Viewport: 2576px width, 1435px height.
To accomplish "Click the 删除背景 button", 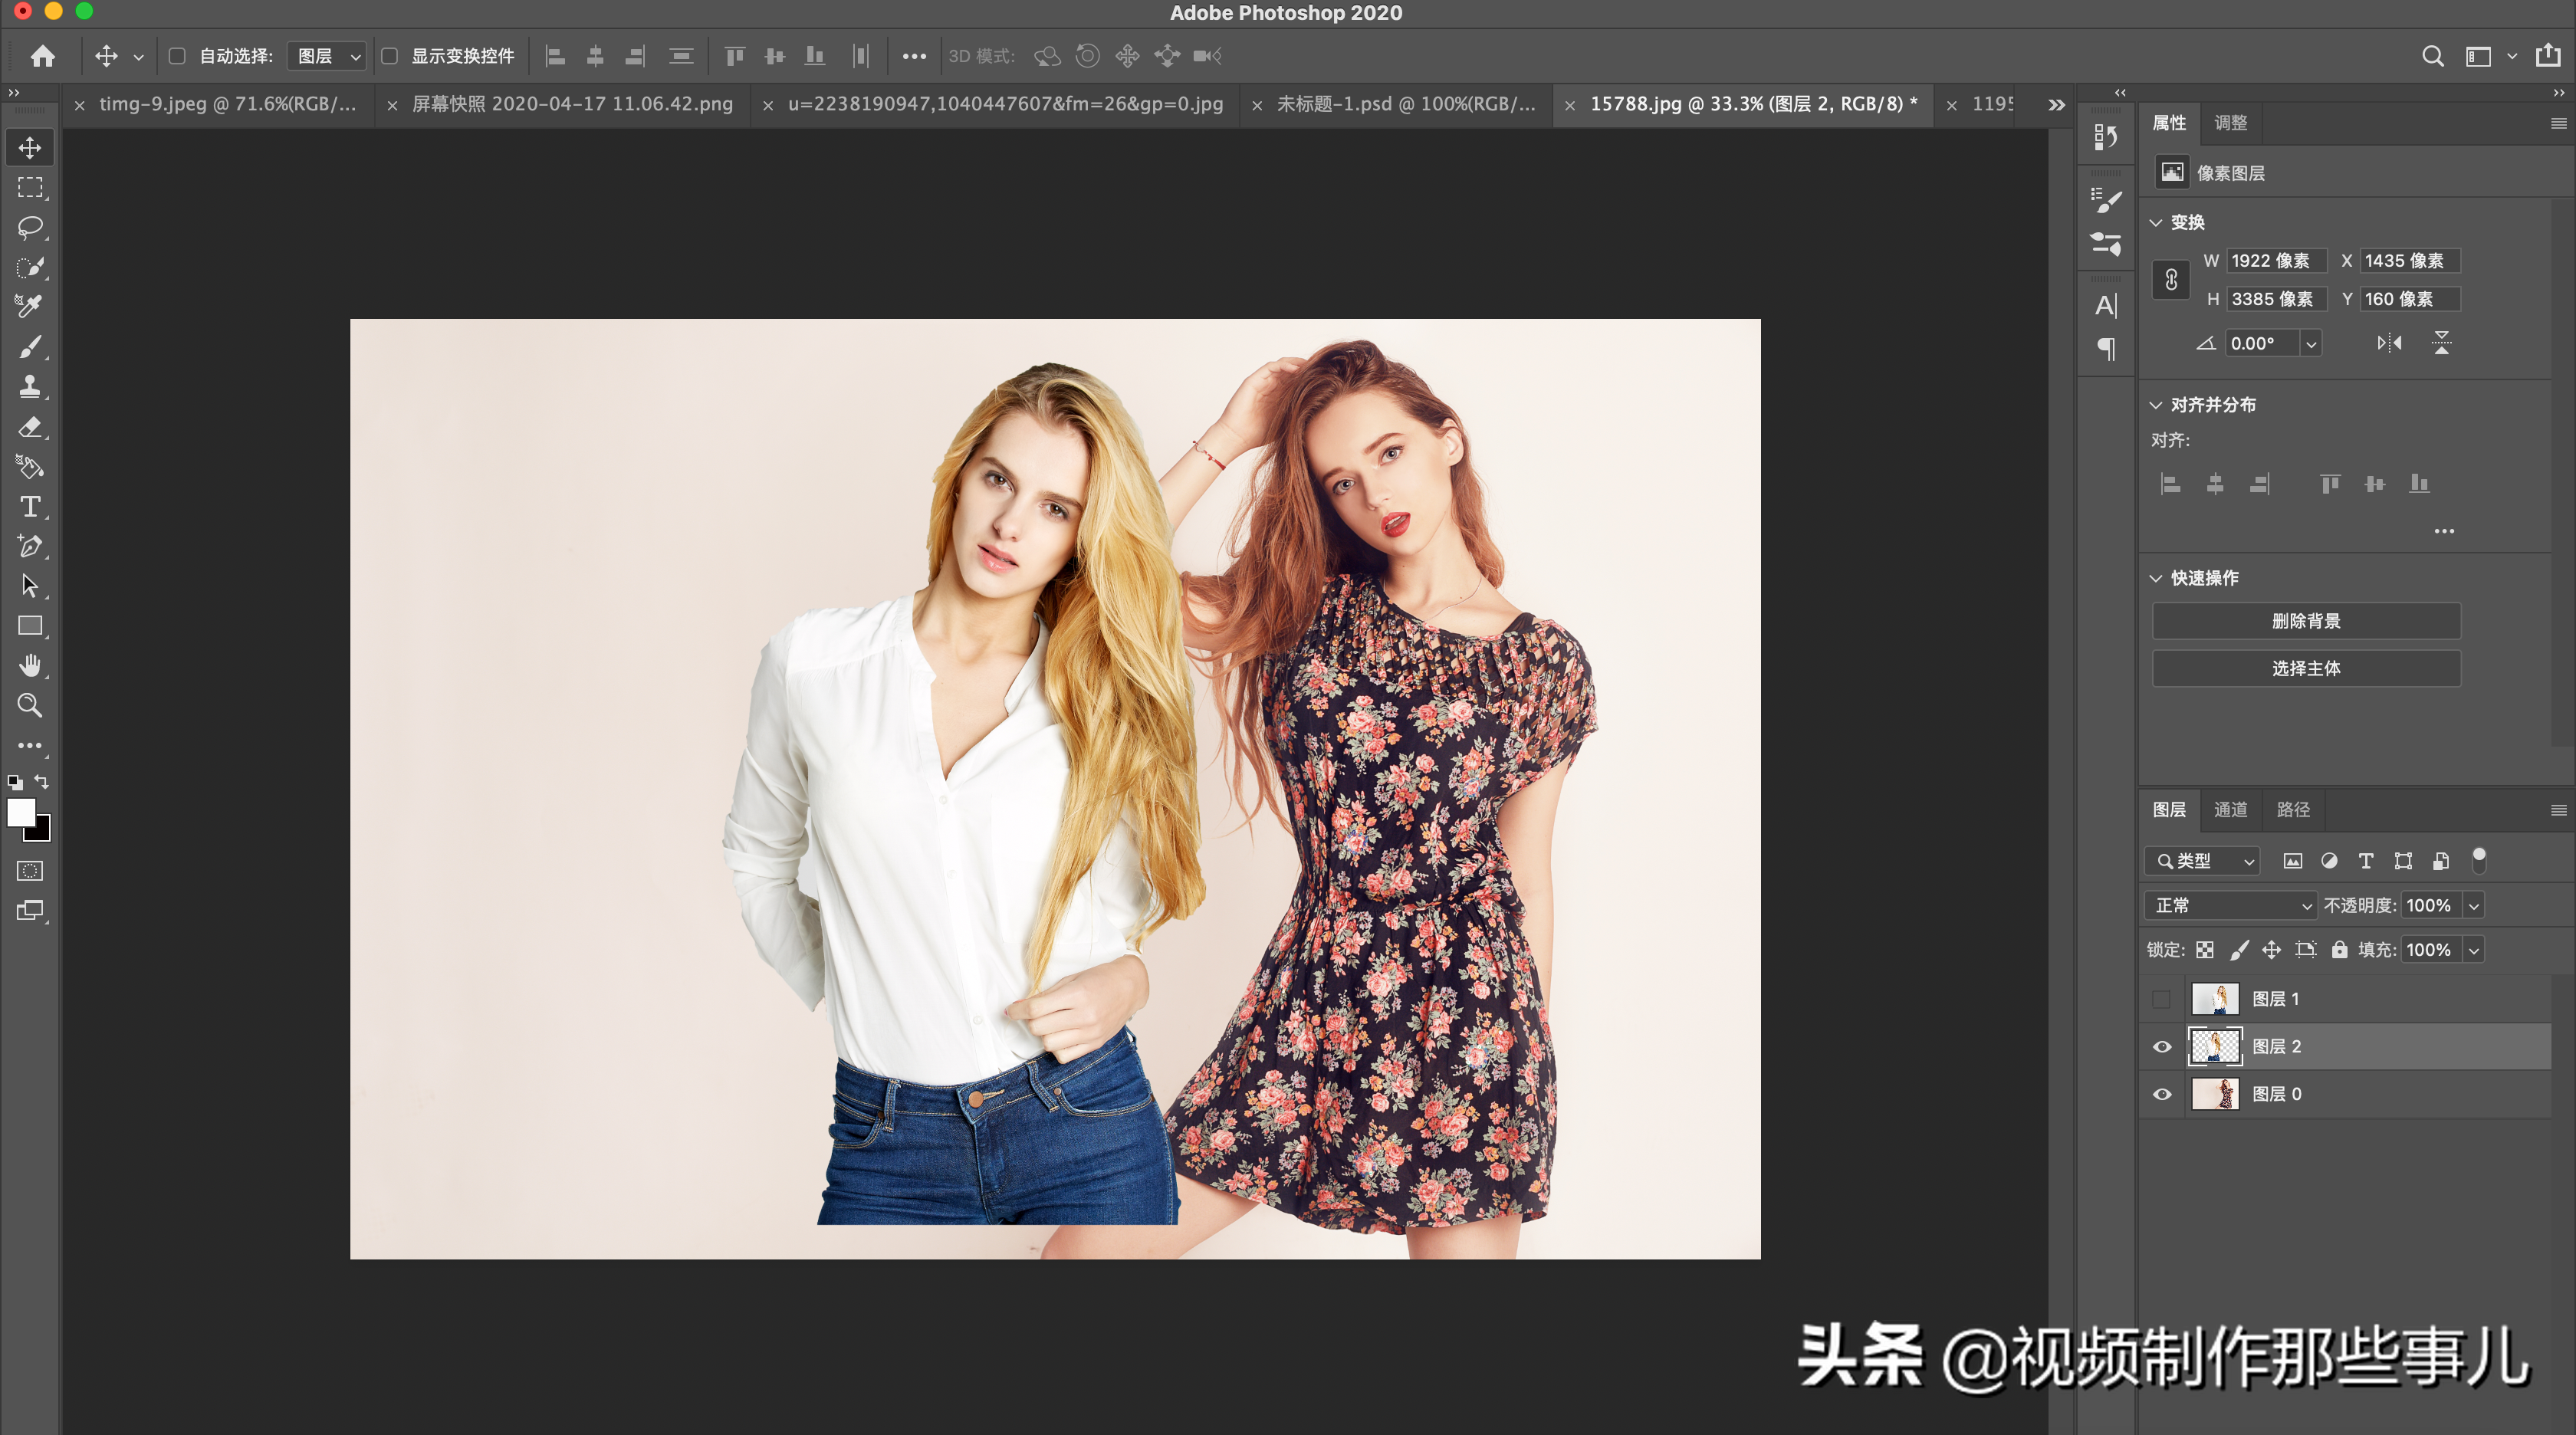I will pos(2307,621).
